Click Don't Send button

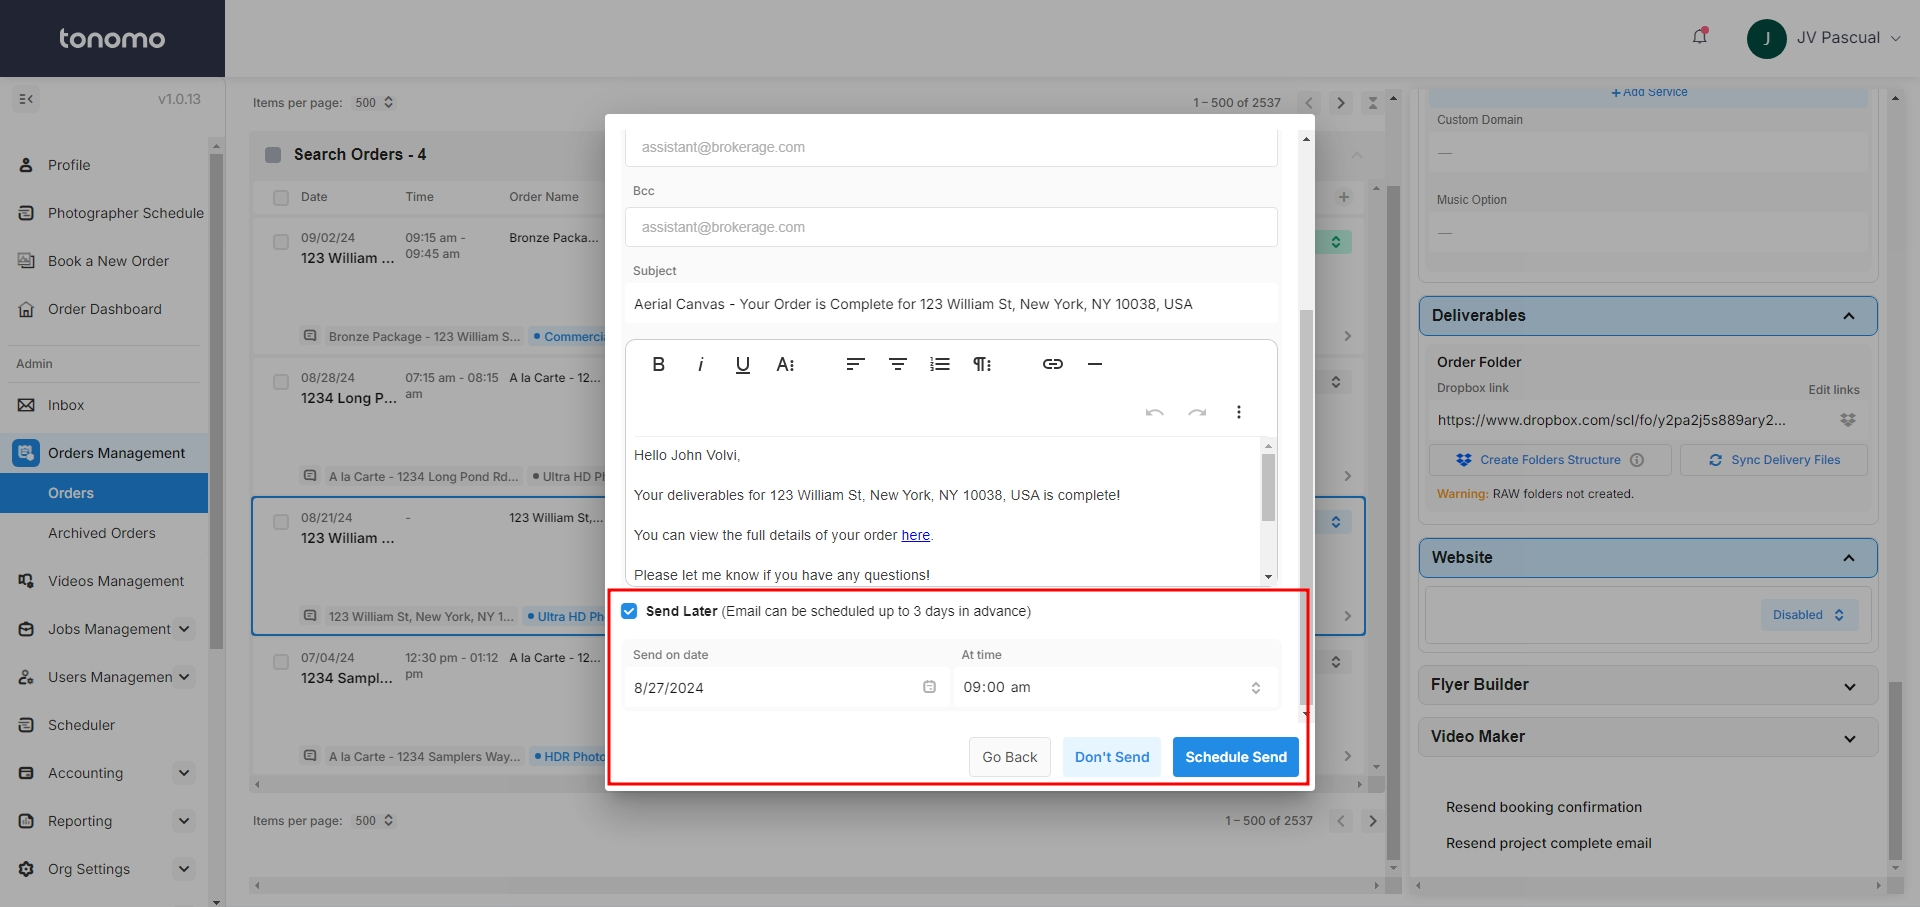[x=1112, y=757]
